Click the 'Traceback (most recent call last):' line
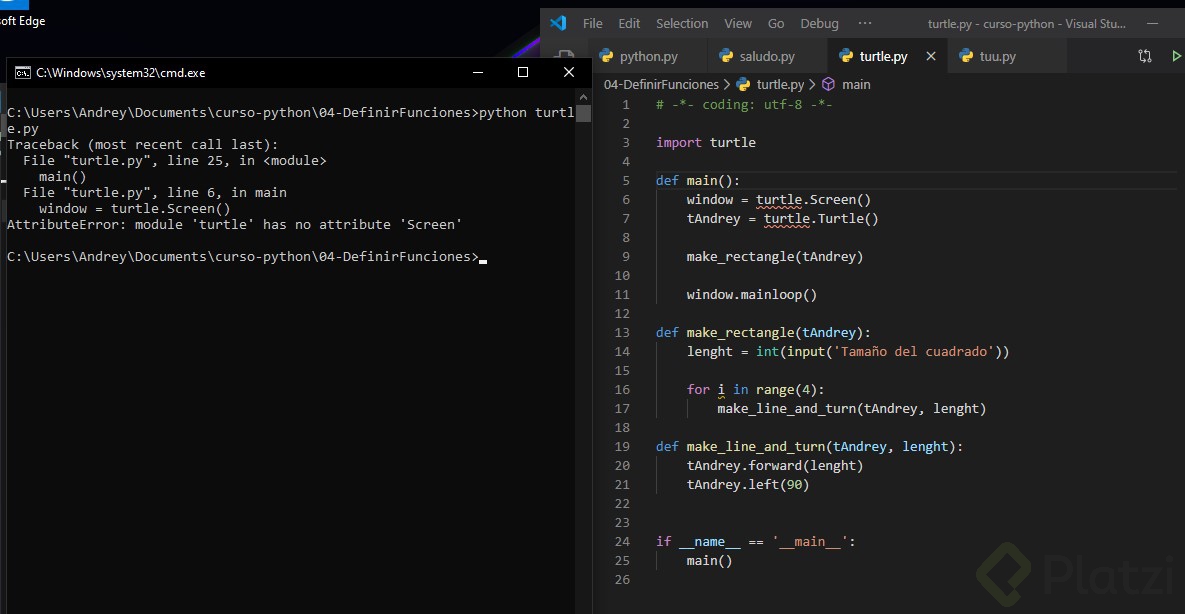Image resolution: width=1185 pixels, height=614 pixels. coord(143,144)
